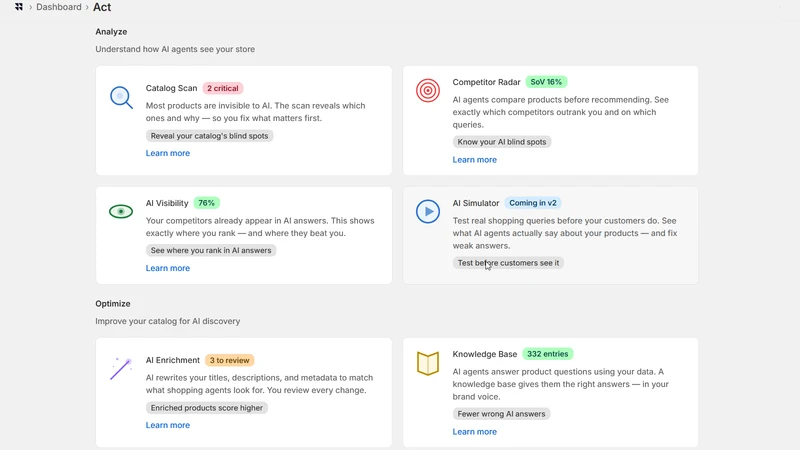Click 'Improve your catalog for AI discovery'
The height and width of the screenshot is (450, 800).
click(167, 321)
